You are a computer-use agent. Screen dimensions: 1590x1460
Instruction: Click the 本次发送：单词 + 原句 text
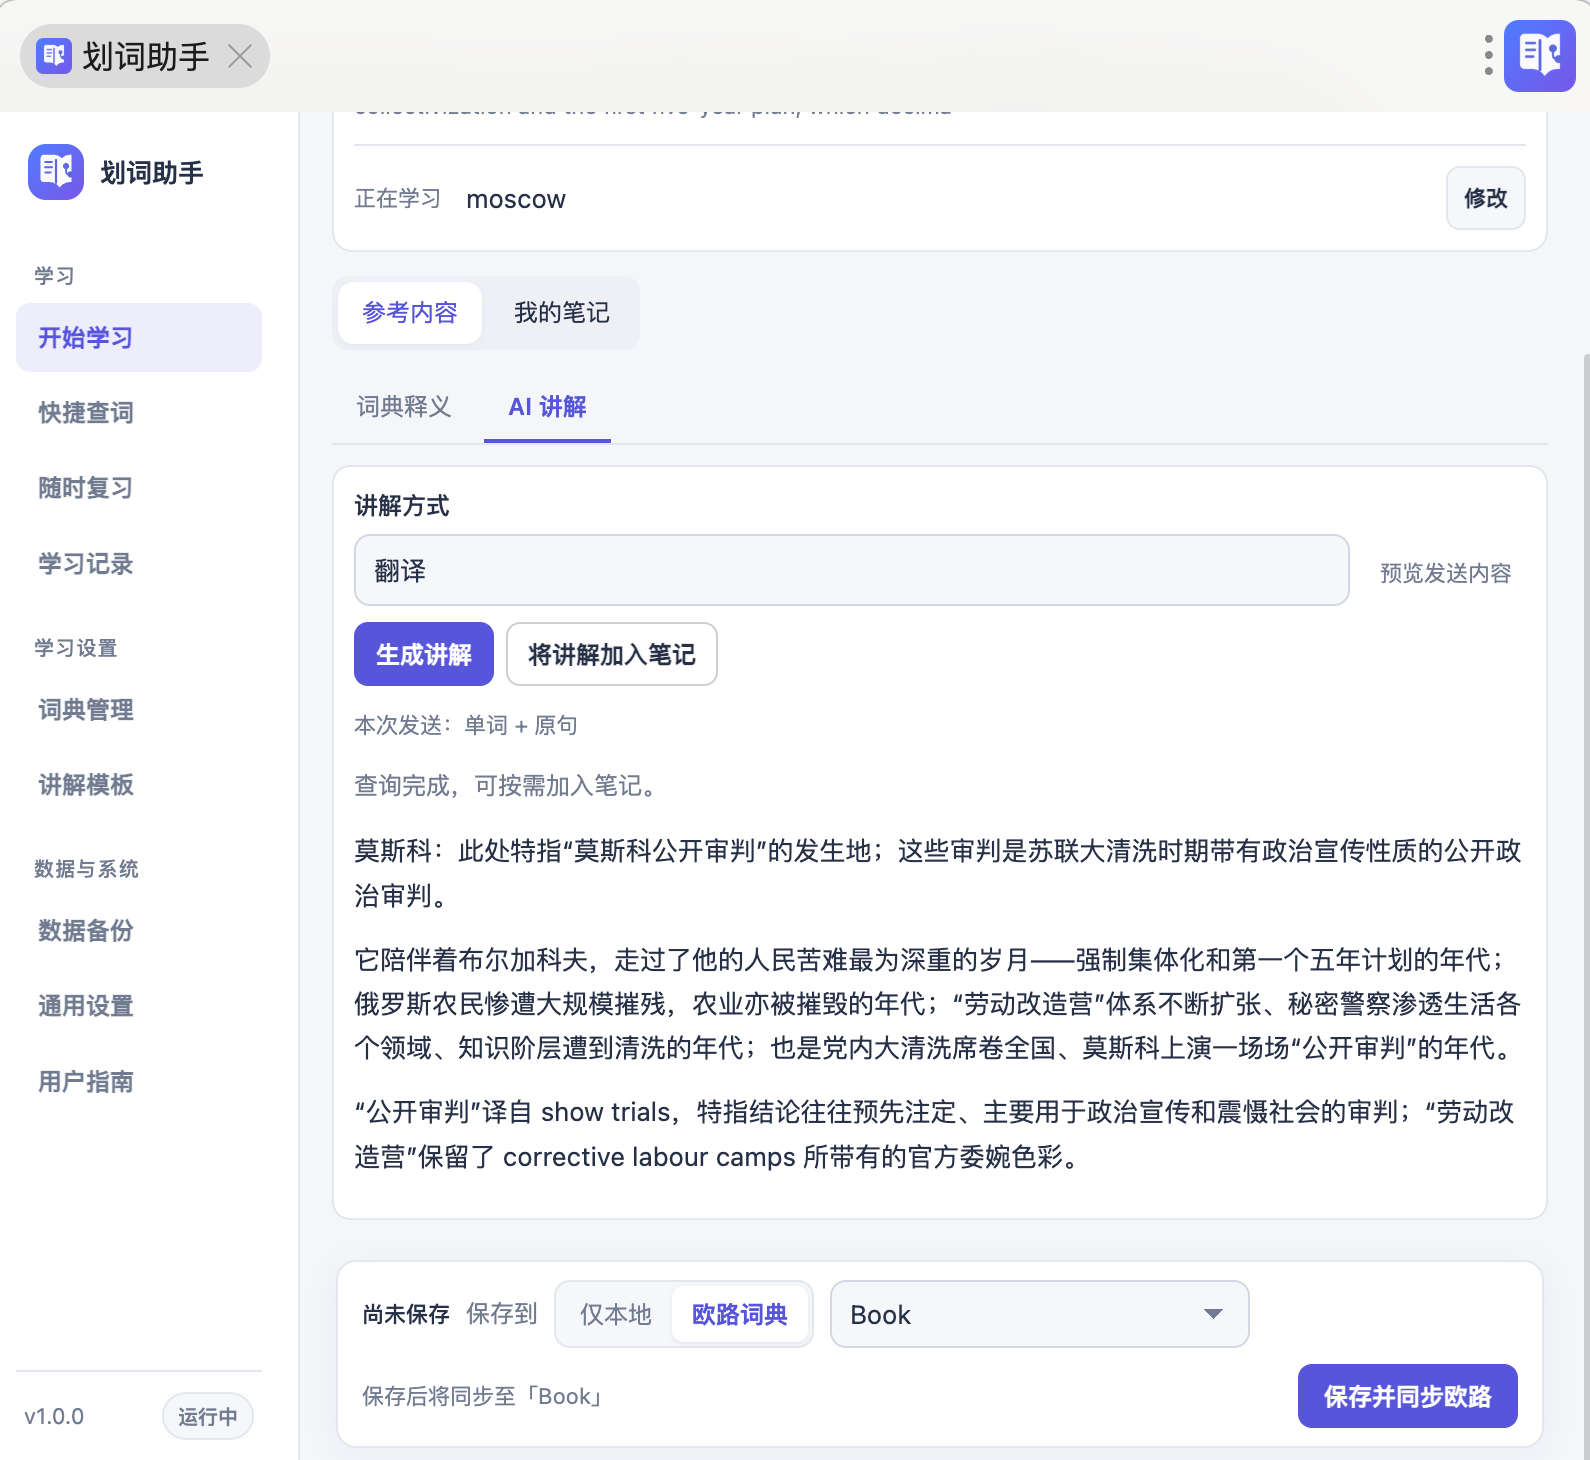pos(466,725)
